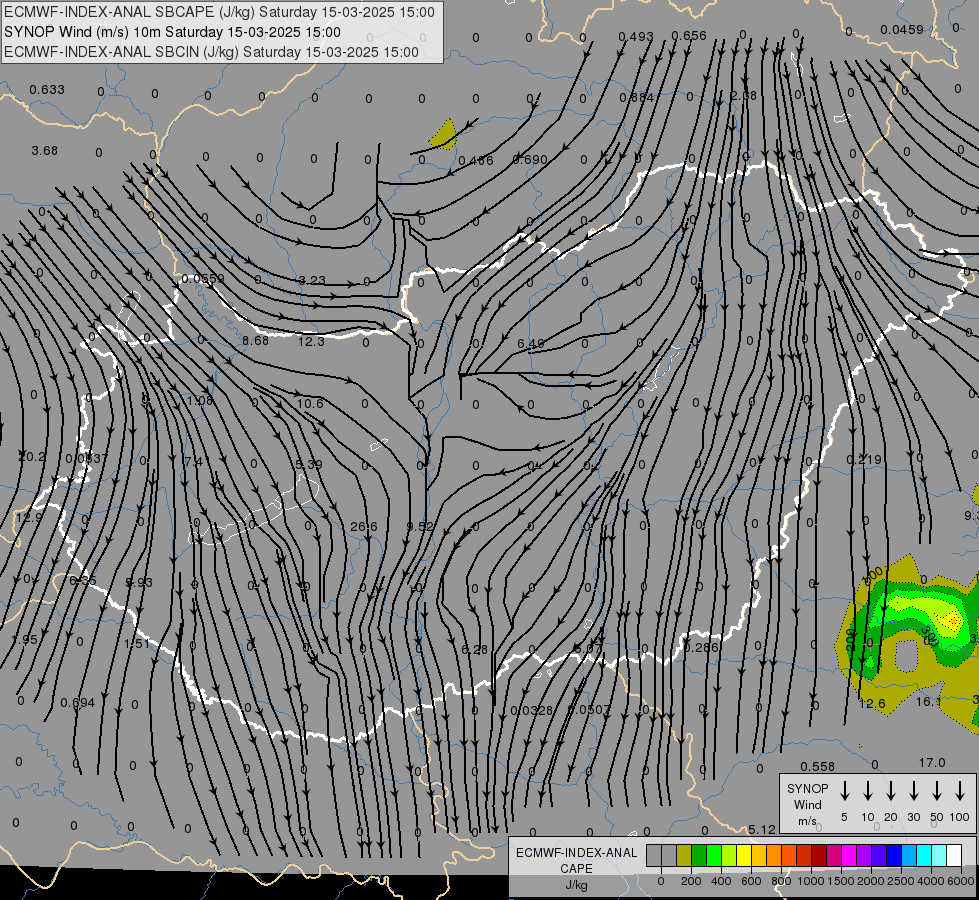Click the small olive CAPE patch near top
The width and height of the screenshot is (979, 900).
click(x=445, y=136)
